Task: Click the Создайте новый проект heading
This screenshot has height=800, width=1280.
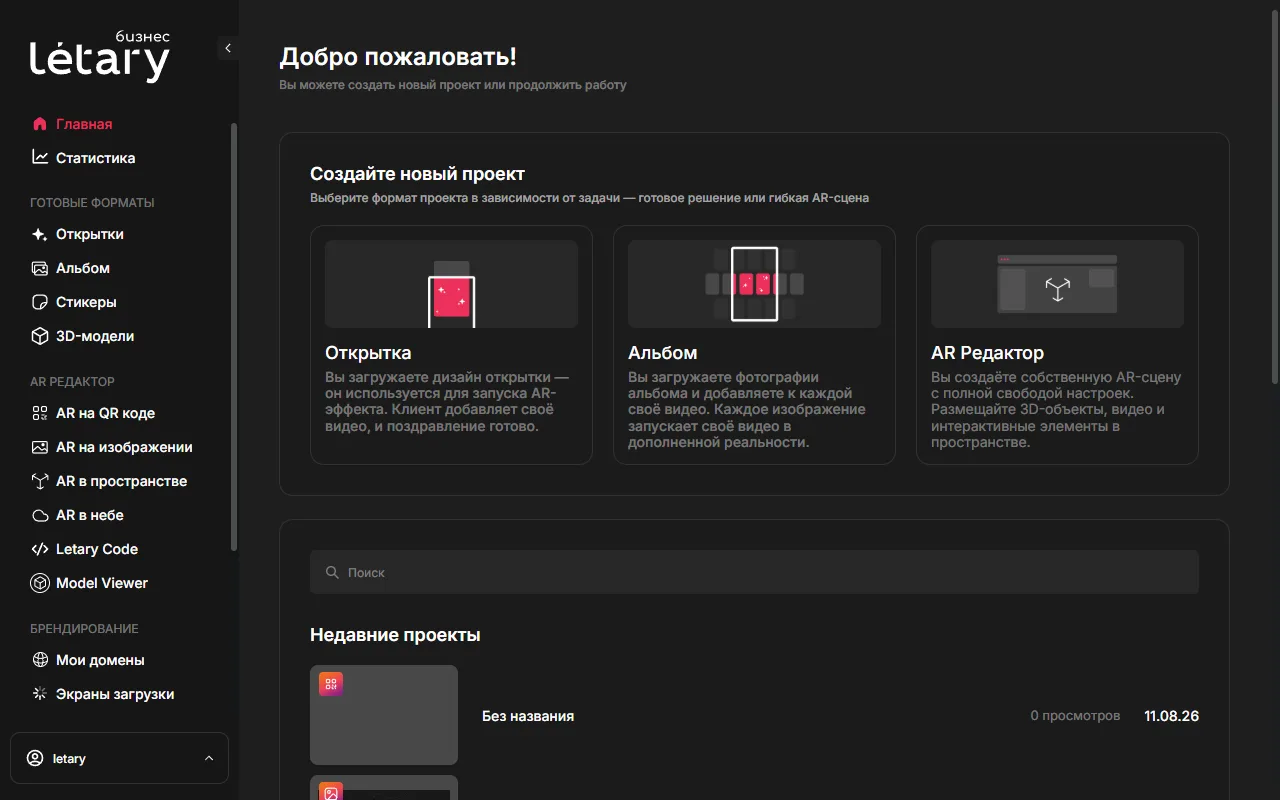Action: (x=417, y=174)
